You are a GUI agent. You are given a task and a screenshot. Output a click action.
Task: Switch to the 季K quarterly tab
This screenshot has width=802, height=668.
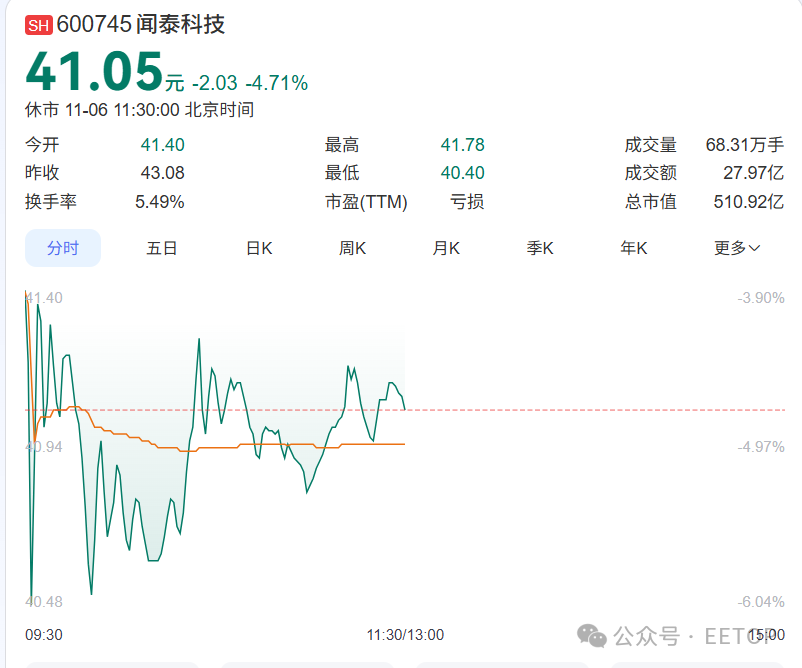click(x=540, y=248)
